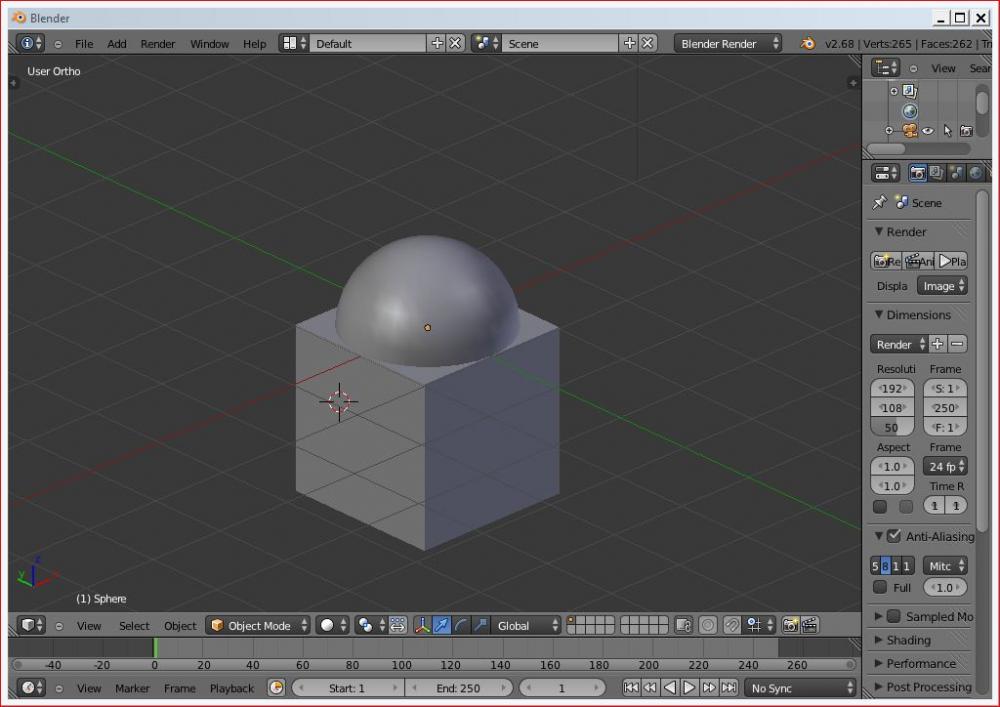Open the Blender Render engine dropdown
Screen dimensions: 1000x707
pos(729,44)
